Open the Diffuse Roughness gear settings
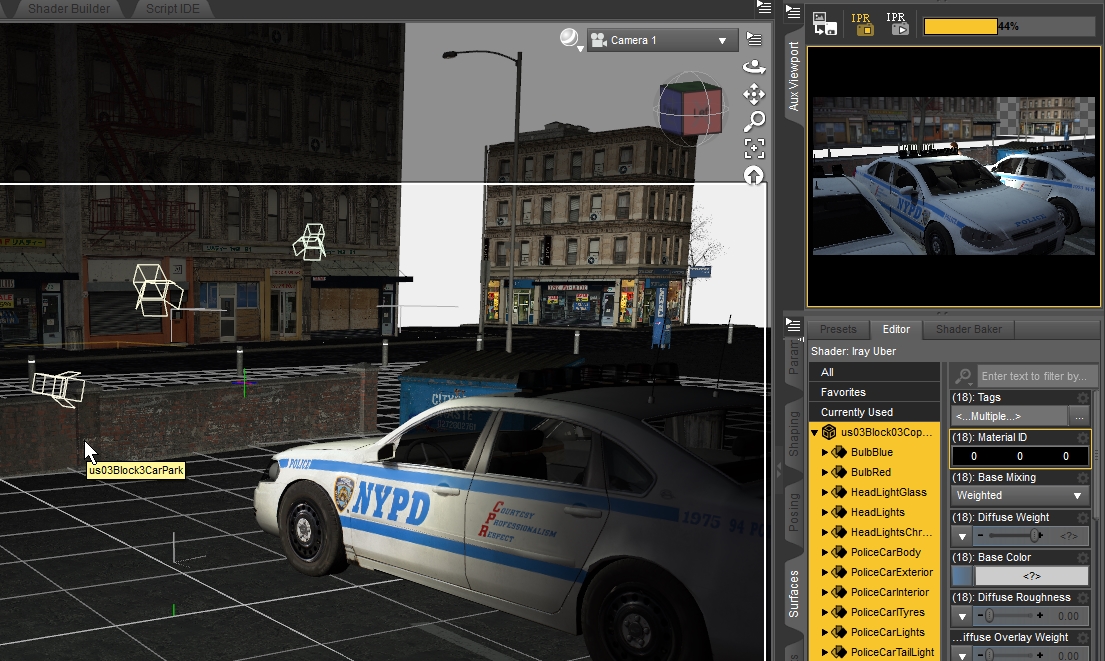This screenshot has height=661, width=1105. (1082, 598)
